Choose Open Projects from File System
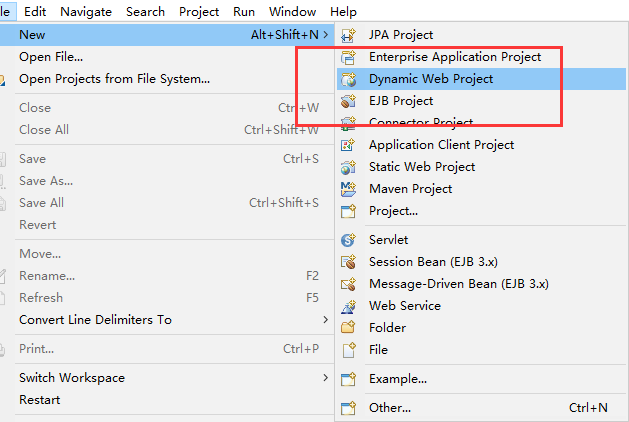The width and height of the screenshot is (629, 422). point(114,79)
